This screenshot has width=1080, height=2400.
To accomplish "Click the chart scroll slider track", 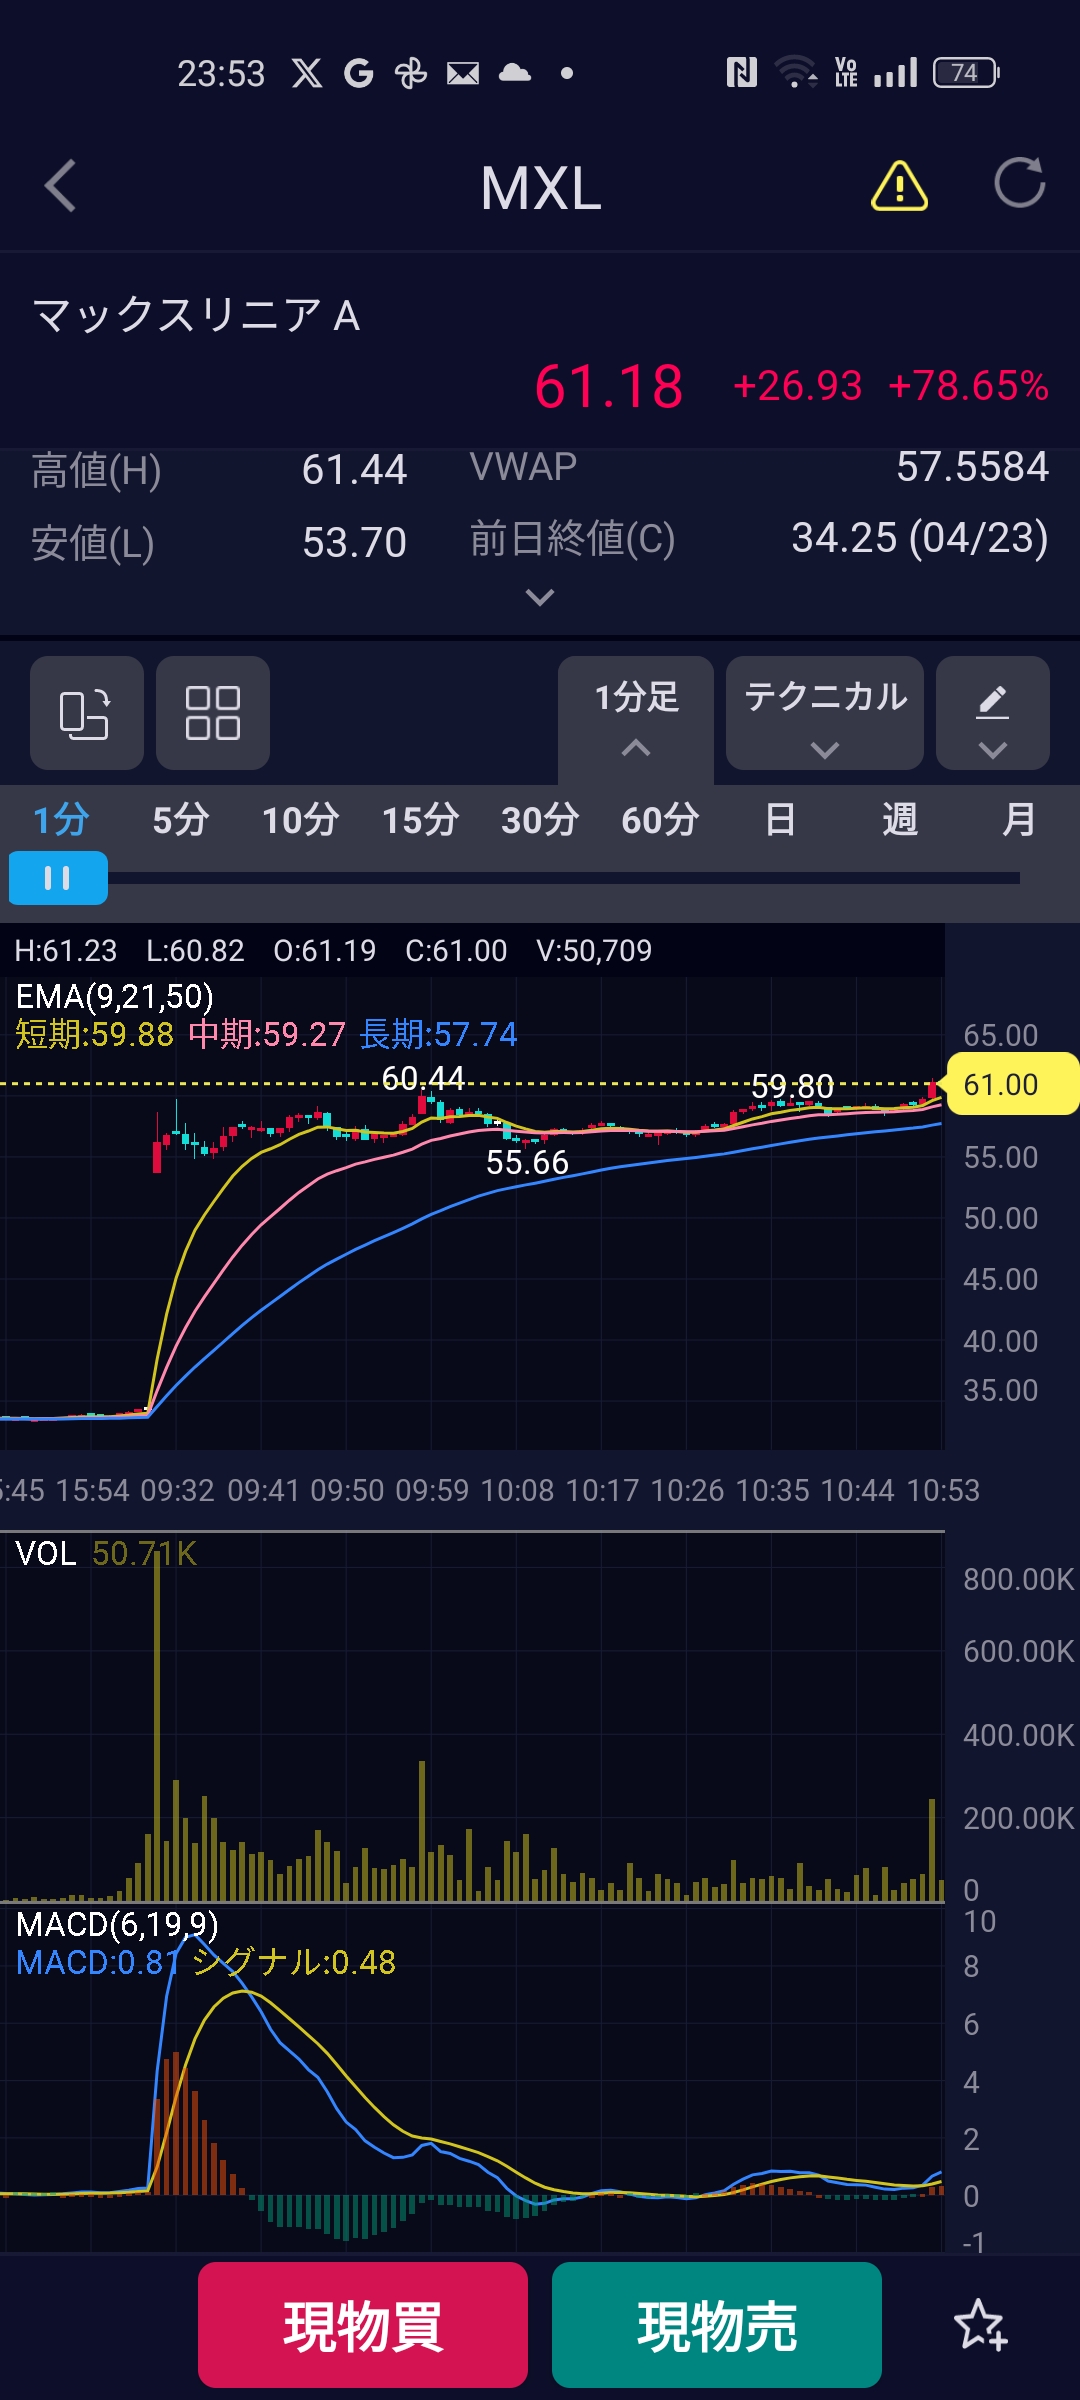I will [x=560, y=878].
